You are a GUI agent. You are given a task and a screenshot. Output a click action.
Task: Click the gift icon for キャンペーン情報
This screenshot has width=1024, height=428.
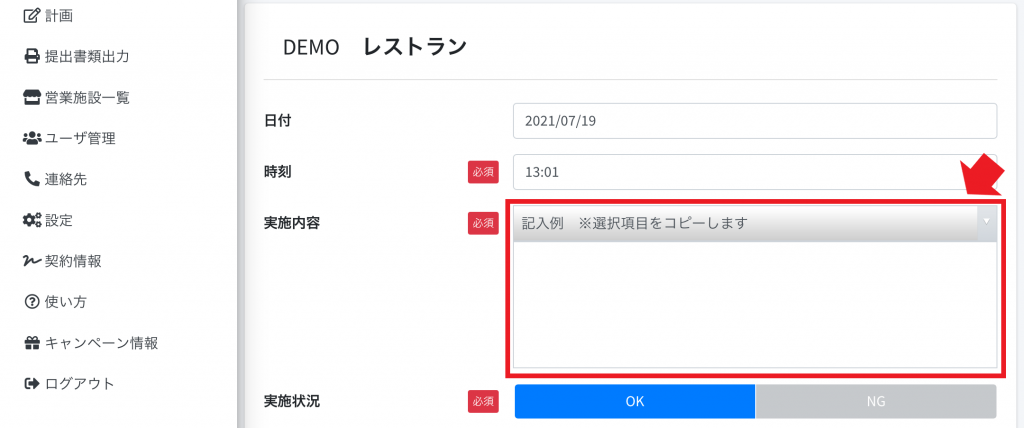pos(31,342)
